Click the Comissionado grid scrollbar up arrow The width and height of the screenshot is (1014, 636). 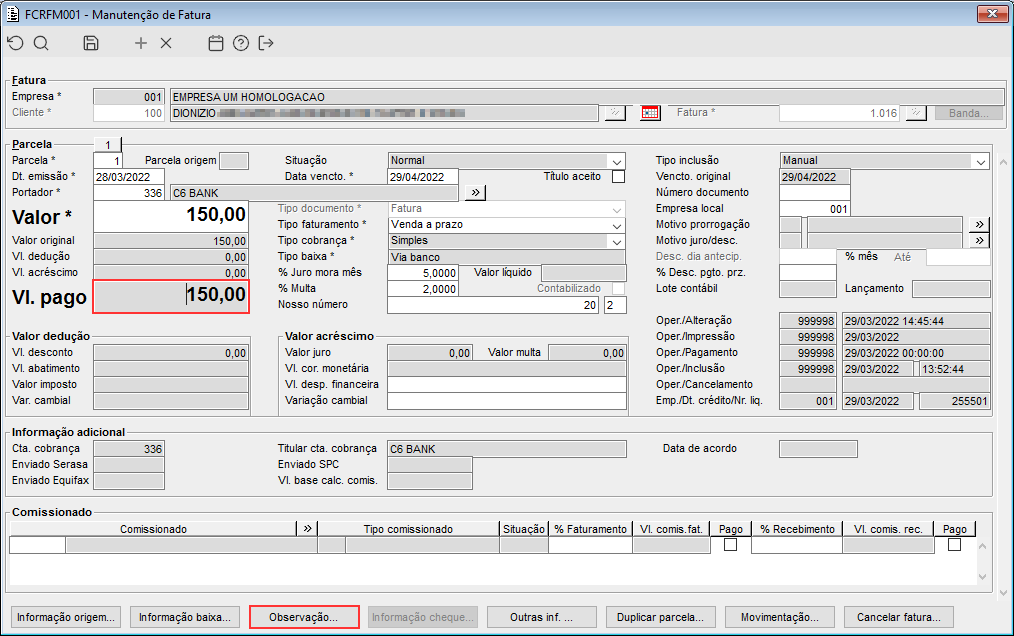click(983, 547)
